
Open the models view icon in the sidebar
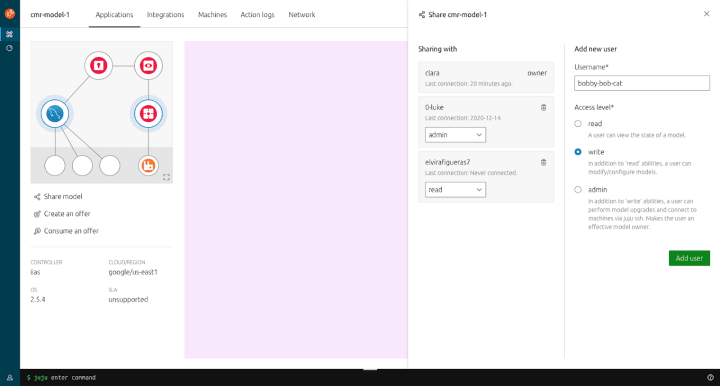(x=9, y=34)
